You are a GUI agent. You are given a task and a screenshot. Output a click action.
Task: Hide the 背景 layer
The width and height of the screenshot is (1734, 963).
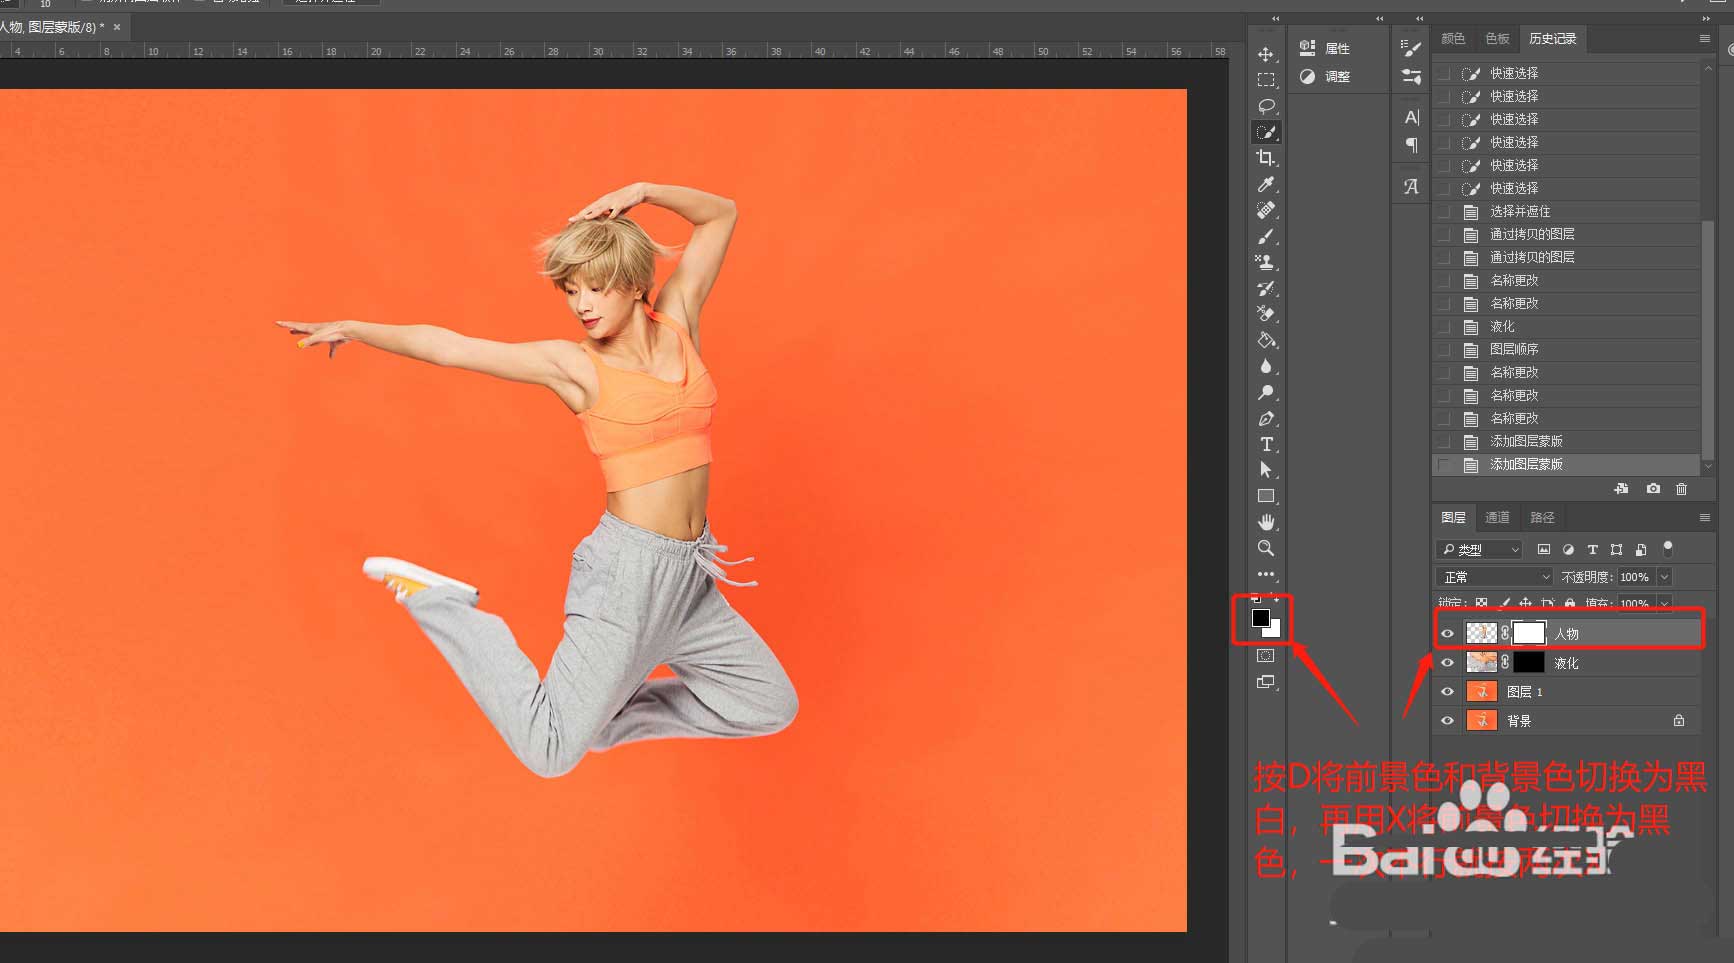1447,720
